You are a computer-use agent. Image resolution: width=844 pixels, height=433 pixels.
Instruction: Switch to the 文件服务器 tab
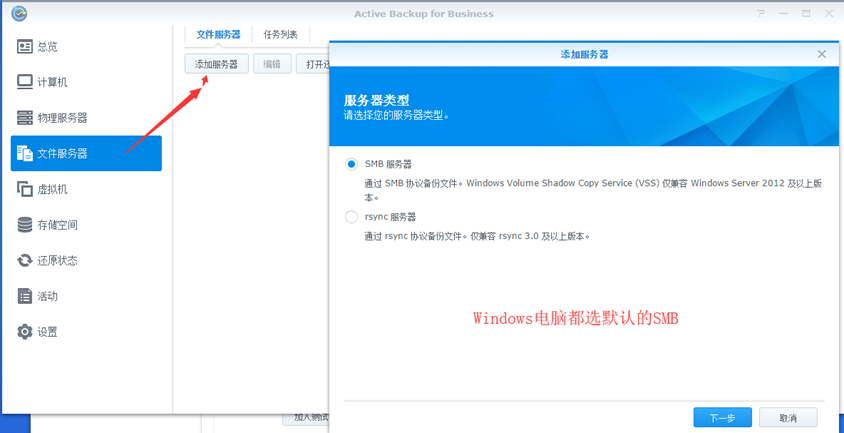tap(218, 34)
